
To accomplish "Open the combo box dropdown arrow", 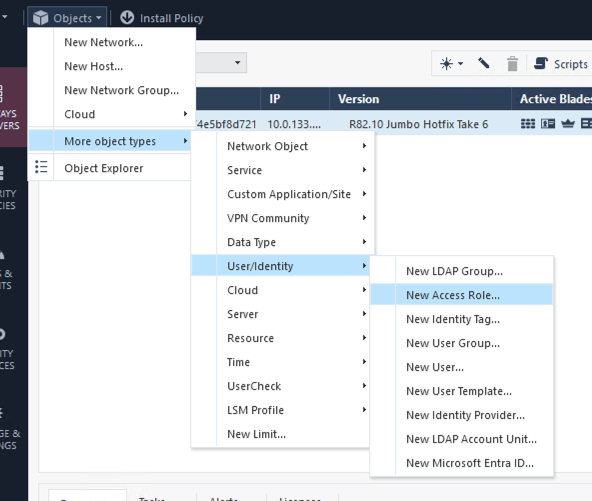I will pos(237,62).
